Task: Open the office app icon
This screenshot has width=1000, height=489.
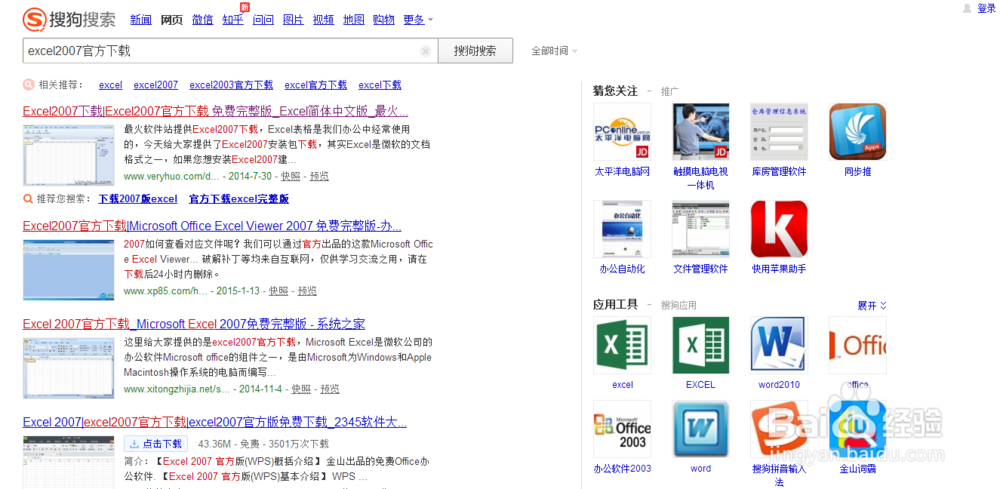Action: tap(857, 345)
